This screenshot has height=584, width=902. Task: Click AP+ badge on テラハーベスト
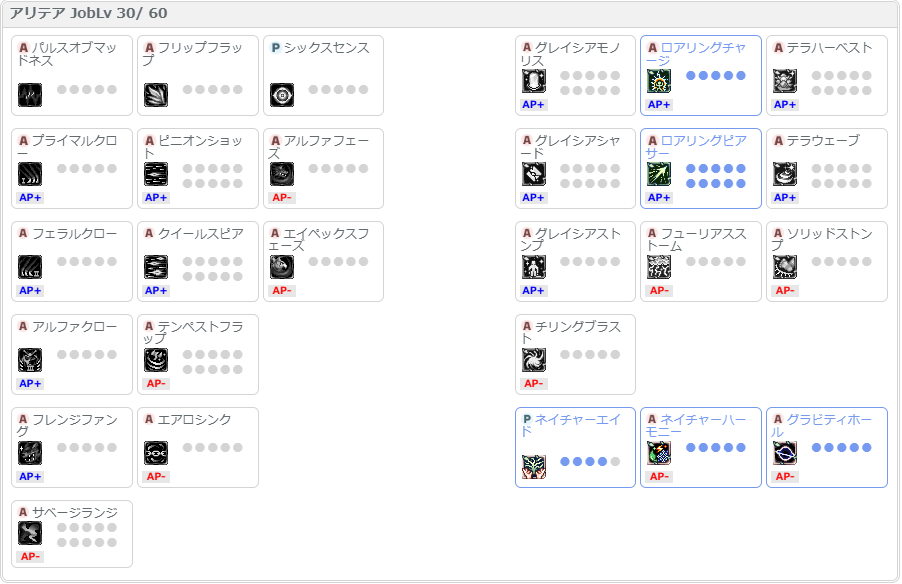tap(785, 104)
